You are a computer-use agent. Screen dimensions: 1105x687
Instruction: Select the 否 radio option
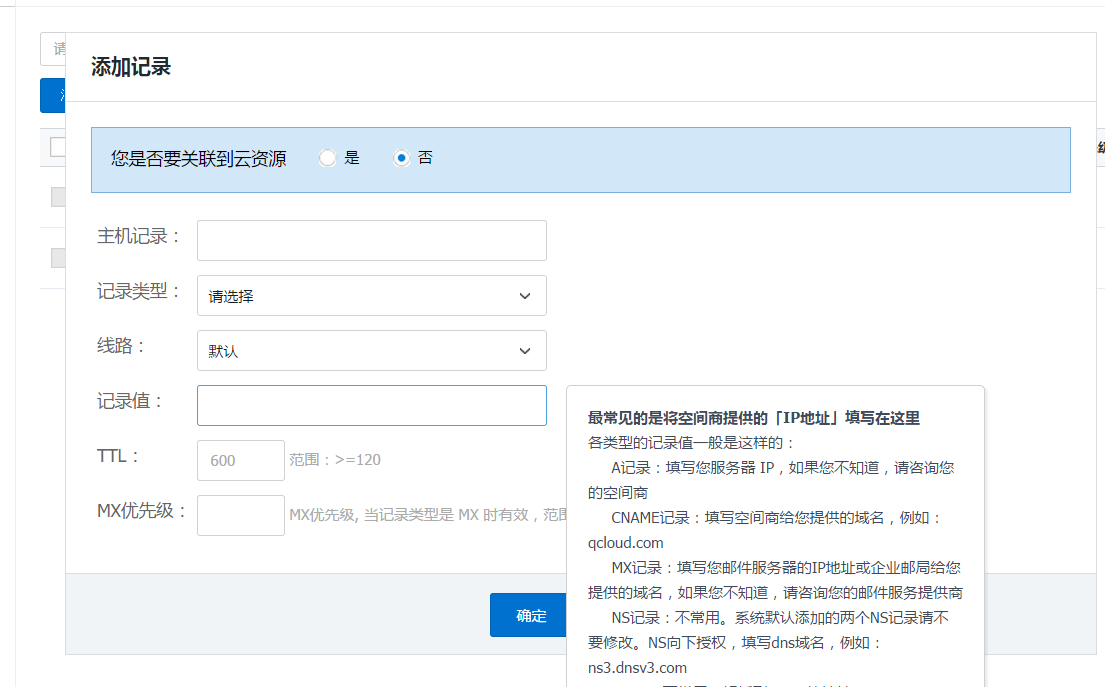pyautogui.click(x=401, y=158)
